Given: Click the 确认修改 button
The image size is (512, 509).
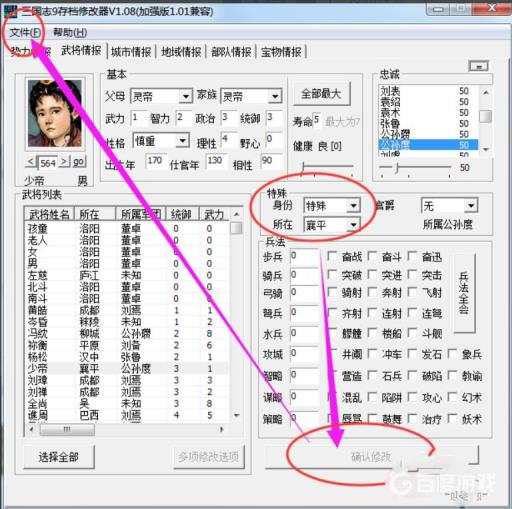Looking at the screenshot, I should (x=371, y=457).
